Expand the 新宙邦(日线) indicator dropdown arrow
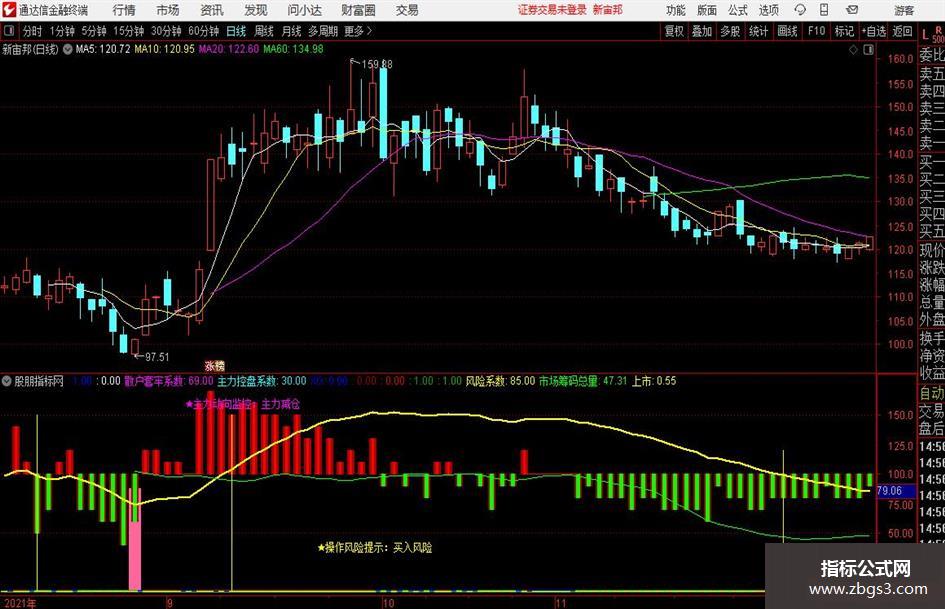This screenshot has height=609, width=945. (67, 49)
